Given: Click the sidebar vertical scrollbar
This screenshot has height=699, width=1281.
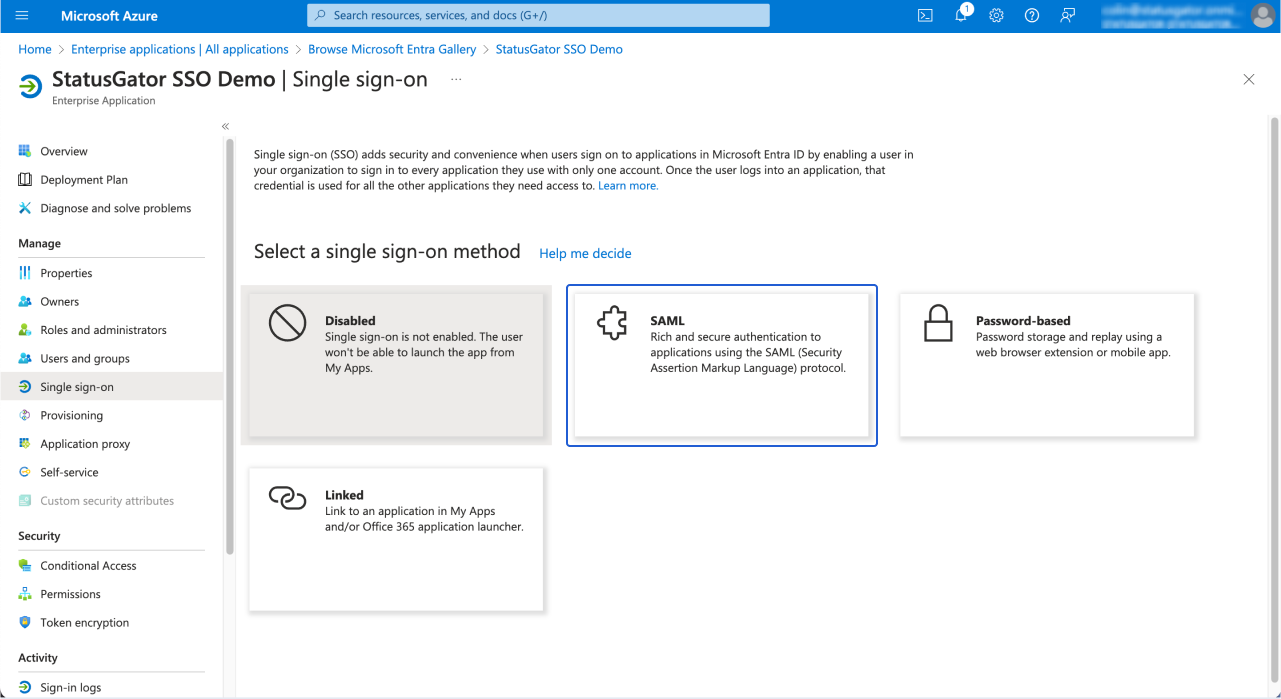Looking at the screenshot, I should pyautogui.click(x=230, y=345).
